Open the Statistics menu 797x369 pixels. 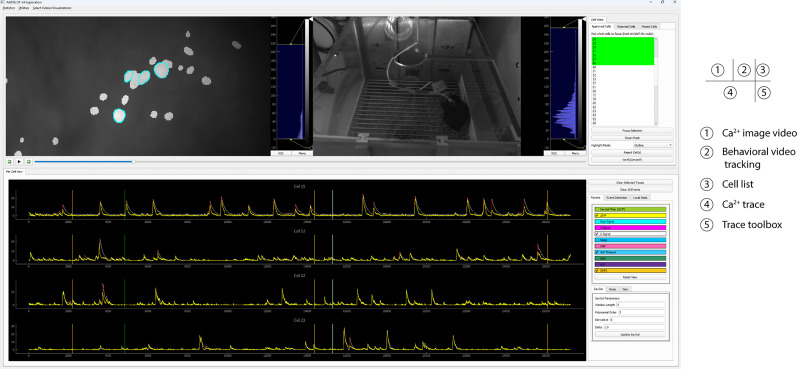tap(9, 8)
